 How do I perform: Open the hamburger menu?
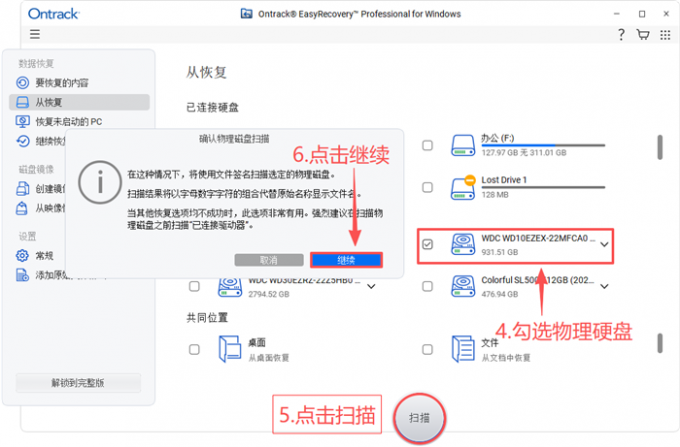click(35, 34)
